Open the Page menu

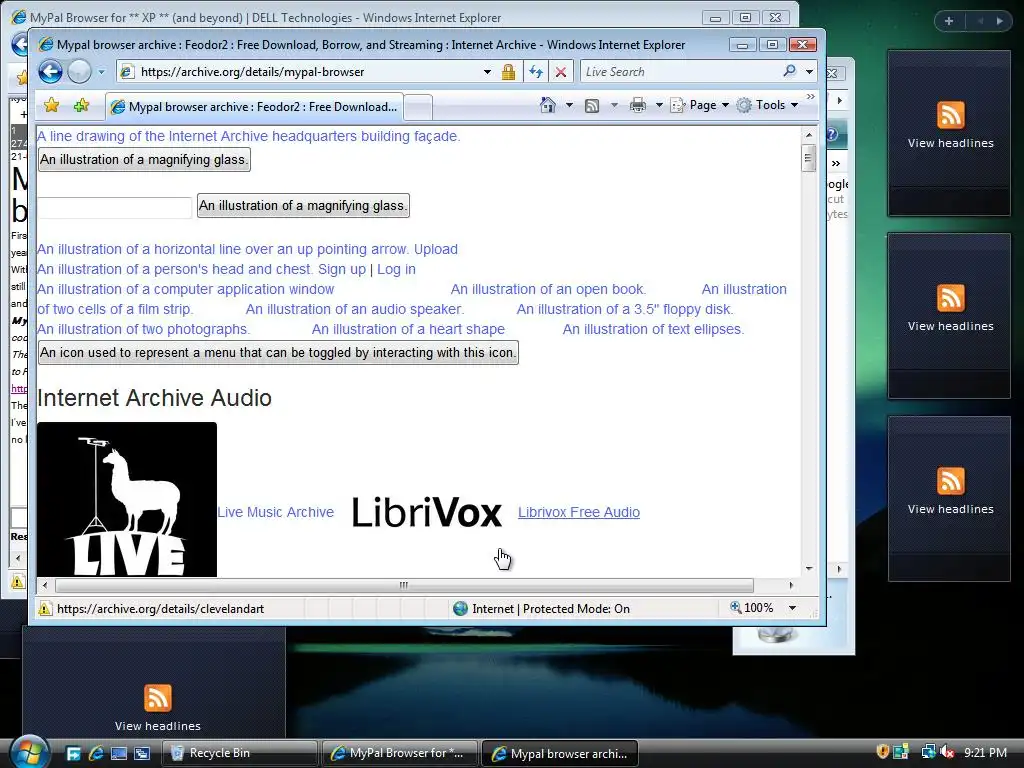click(x=699, y=105)
